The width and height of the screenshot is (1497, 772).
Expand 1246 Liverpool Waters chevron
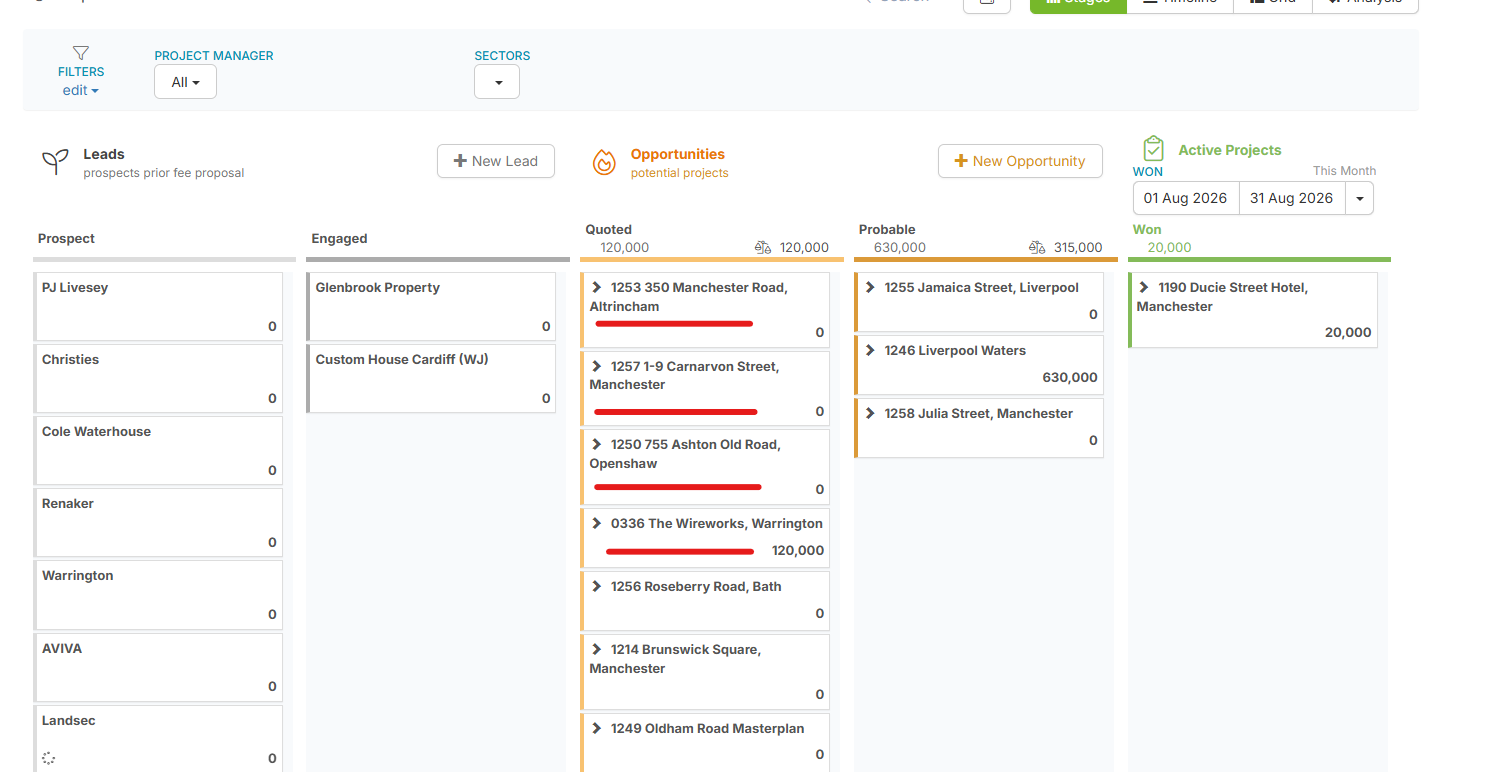coord(871,350)
